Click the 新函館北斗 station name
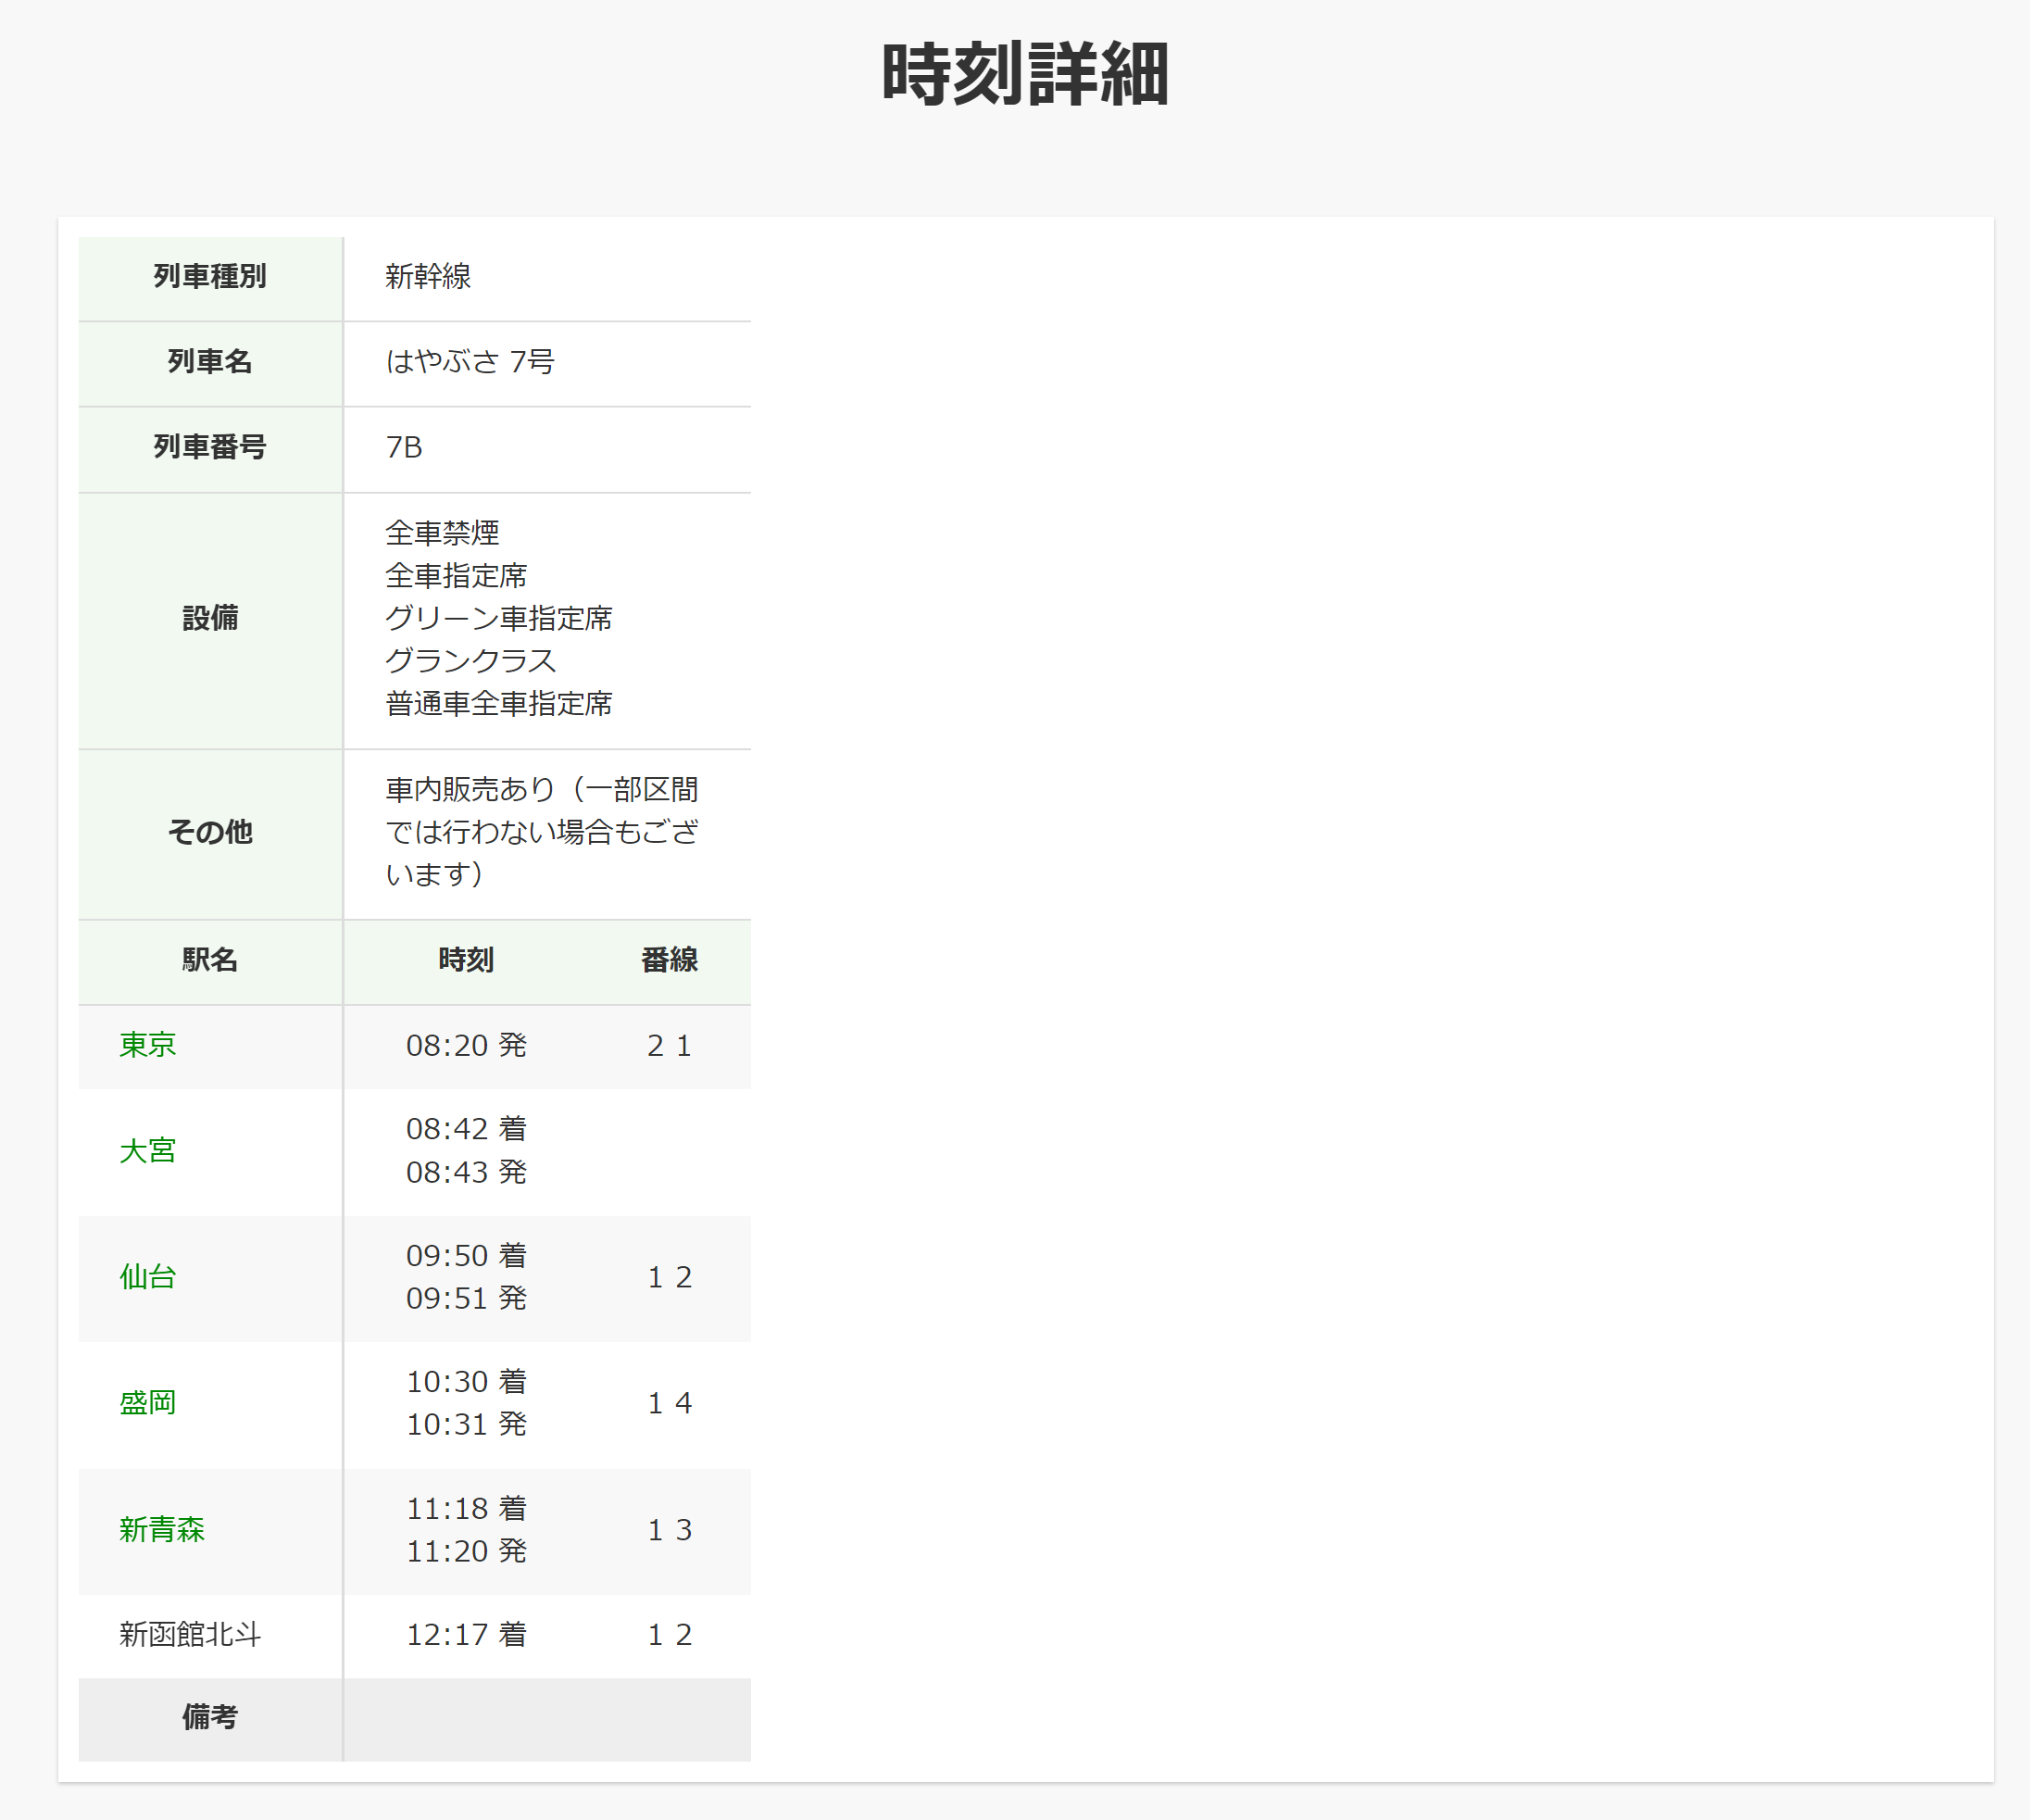The width and height of the screenshot is (2030, 1820). 190,1635
